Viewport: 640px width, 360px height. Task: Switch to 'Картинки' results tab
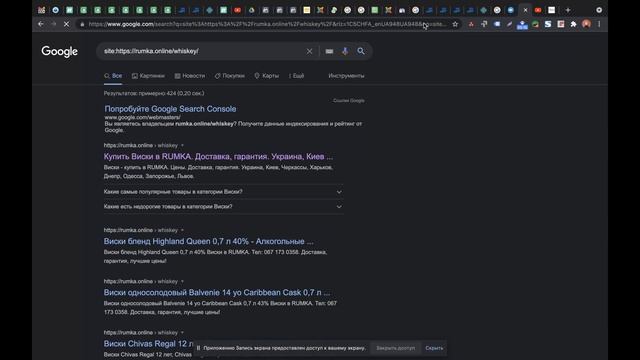tap(148, 76)
